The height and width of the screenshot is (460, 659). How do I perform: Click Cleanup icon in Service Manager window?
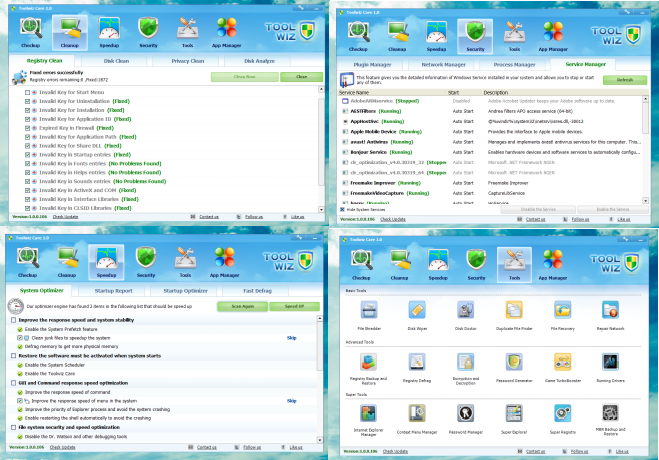pos(397,37)
